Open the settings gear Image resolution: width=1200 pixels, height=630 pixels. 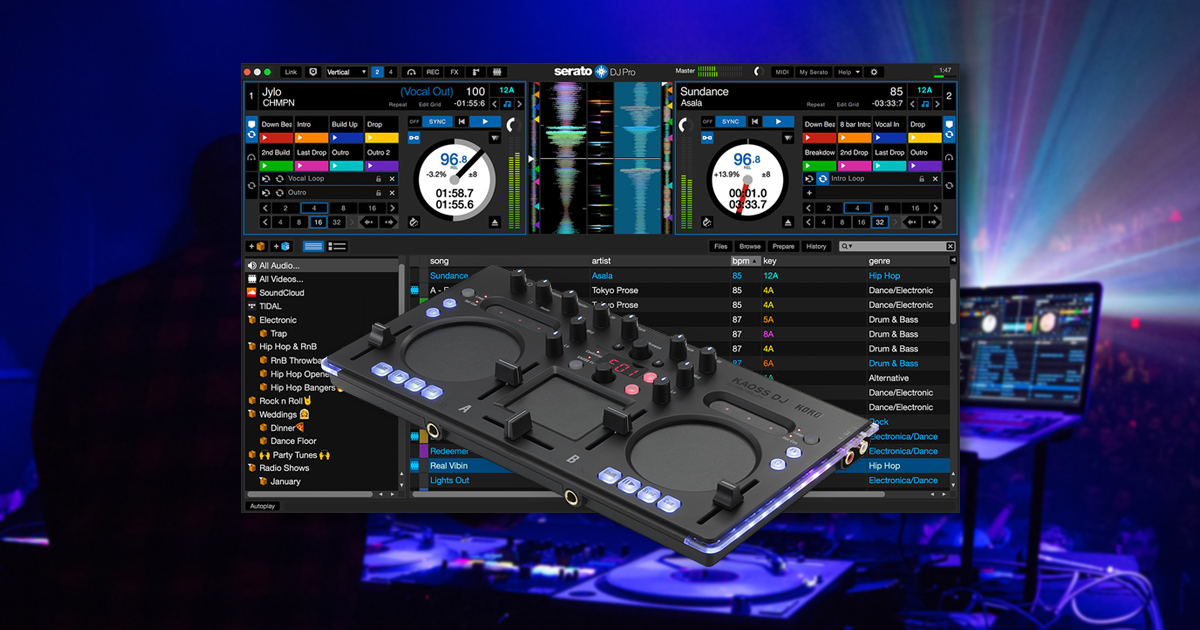(x=873, y=72)
